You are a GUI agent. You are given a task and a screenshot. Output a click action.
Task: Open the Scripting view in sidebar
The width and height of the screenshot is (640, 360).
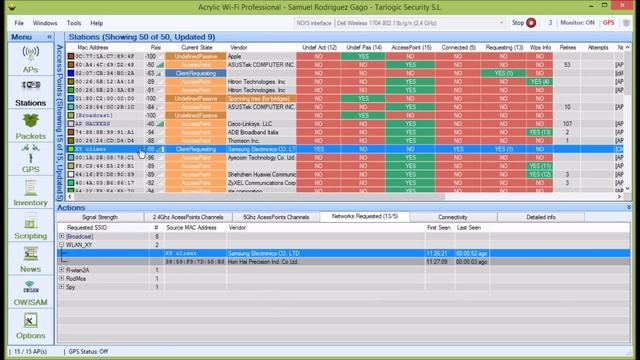point(31,226)
